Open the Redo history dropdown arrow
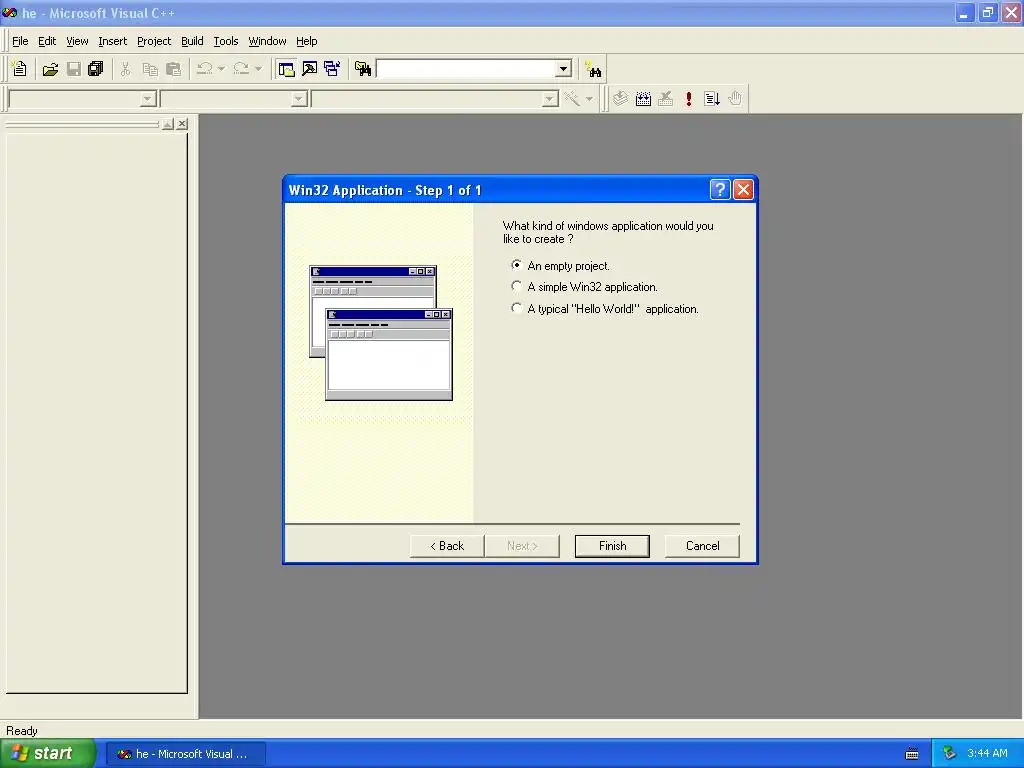 click(x=259, y=69)
